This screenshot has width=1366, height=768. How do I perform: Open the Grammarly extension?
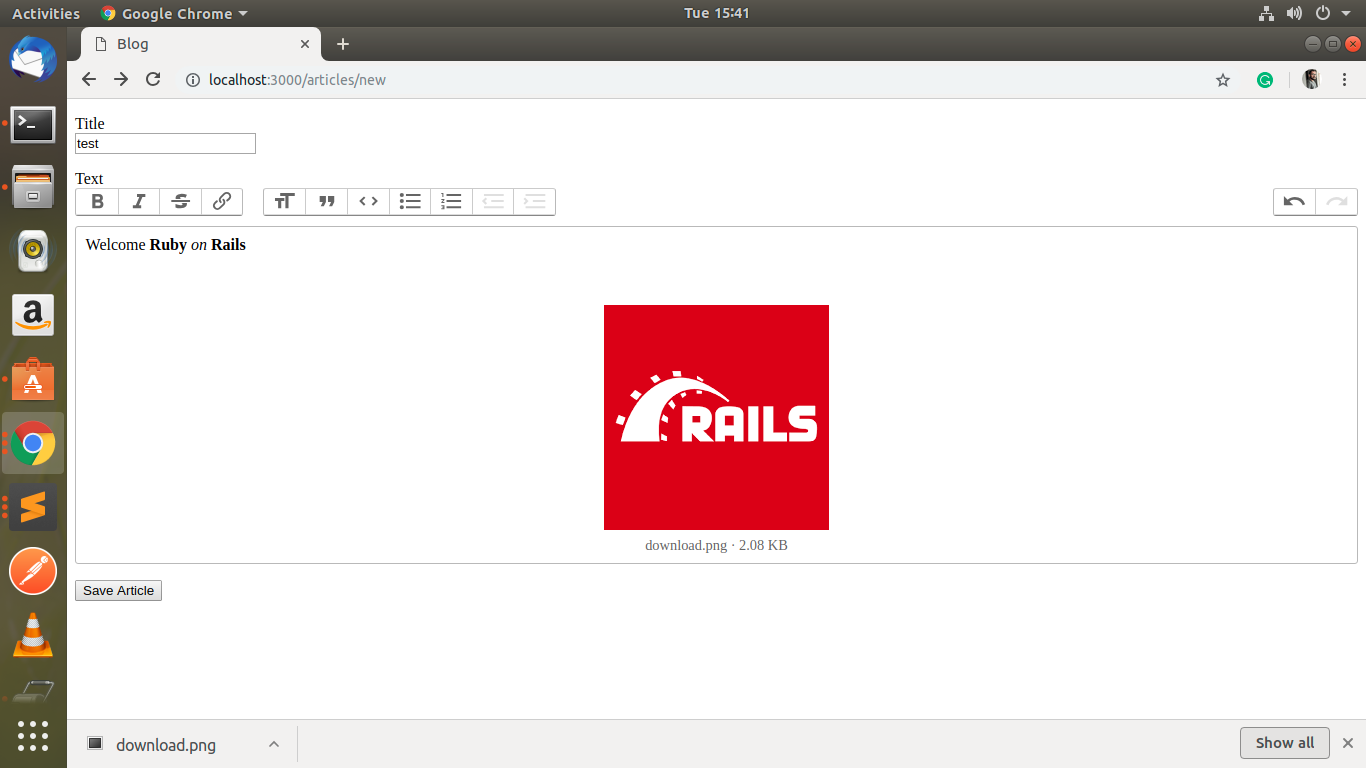1265,80
